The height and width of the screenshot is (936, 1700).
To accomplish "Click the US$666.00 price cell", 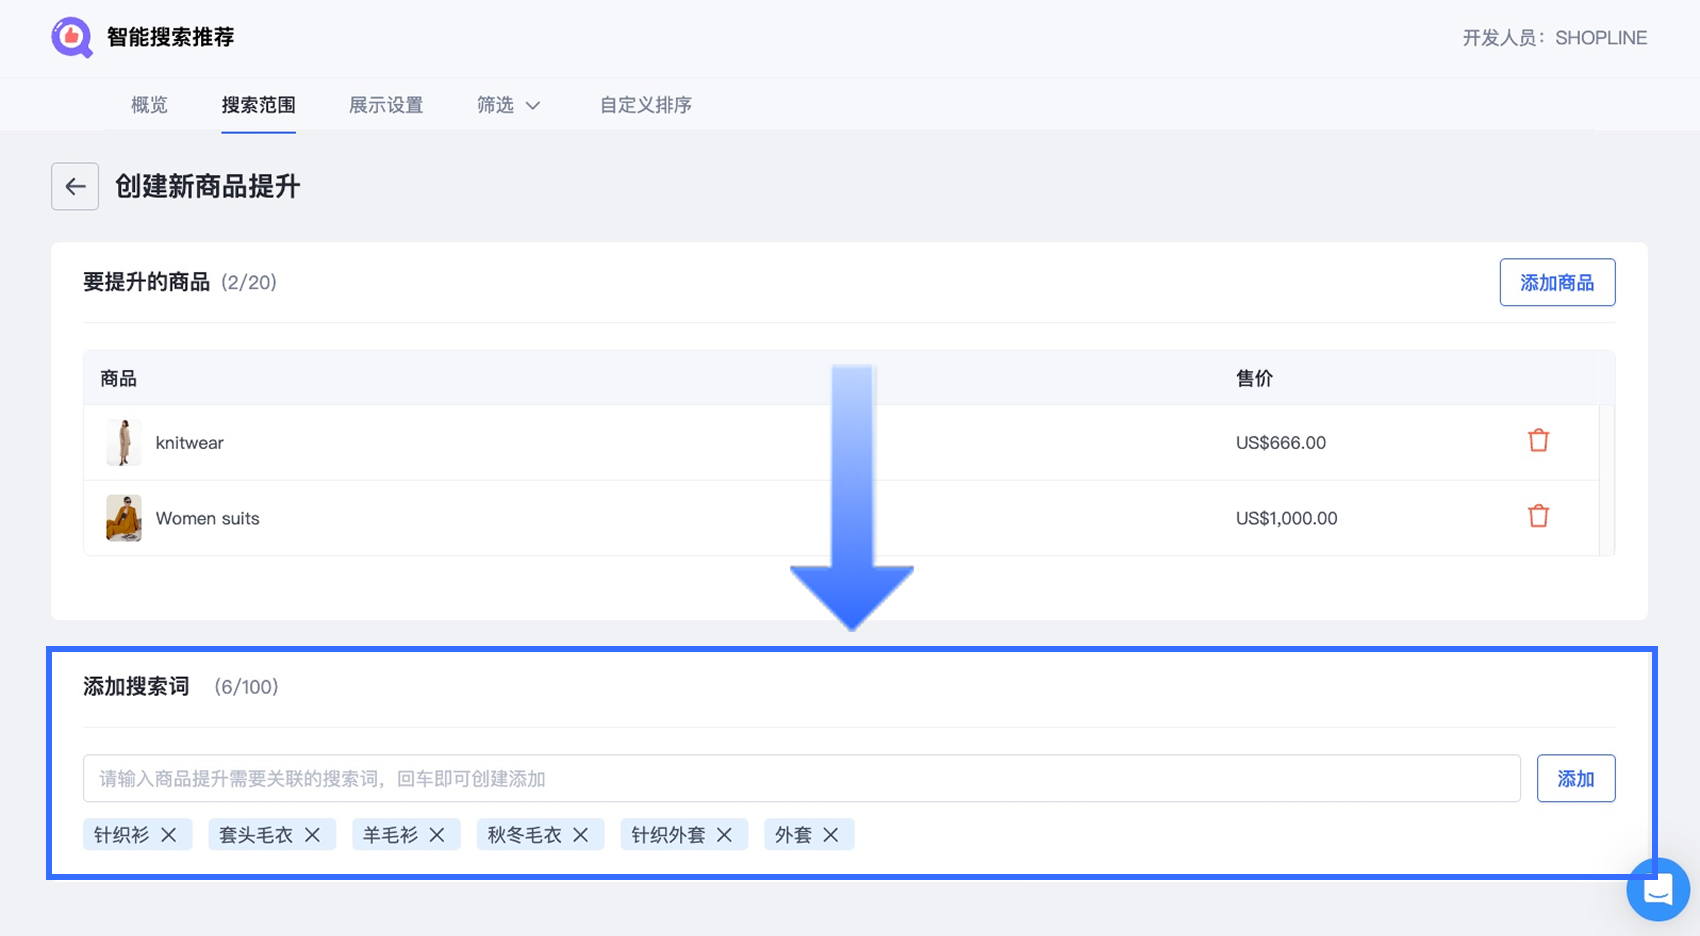I will tap(1281, 443).
